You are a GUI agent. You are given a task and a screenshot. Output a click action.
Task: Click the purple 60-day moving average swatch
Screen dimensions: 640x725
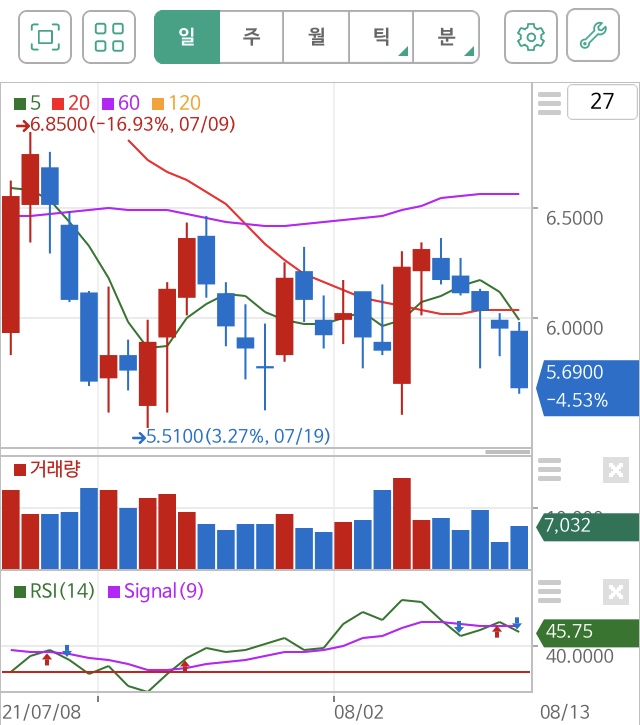click(108, 104)
